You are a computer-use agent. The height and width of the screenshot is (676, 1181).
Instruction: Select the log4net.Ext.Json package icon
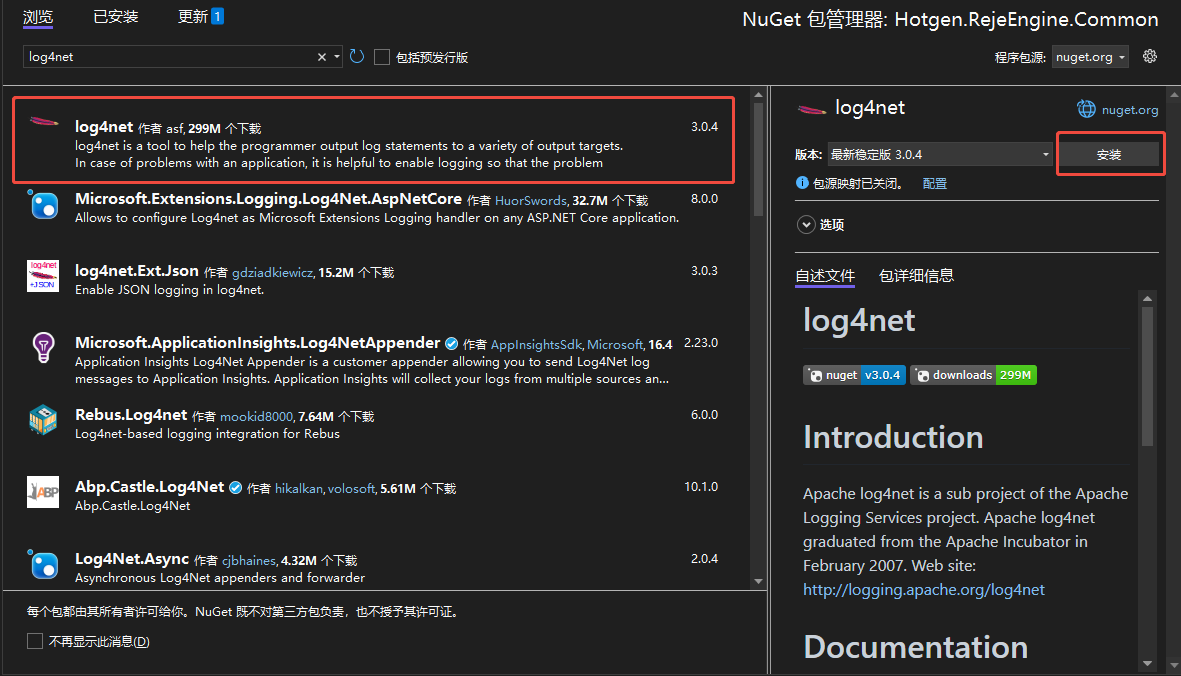[x=43, y=276]
